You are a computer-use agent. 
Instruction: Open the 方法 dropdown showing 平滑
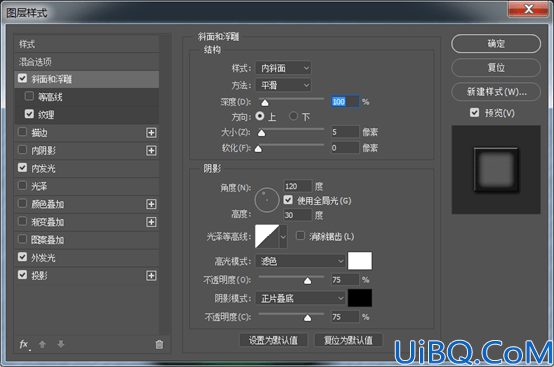point(283,85)
